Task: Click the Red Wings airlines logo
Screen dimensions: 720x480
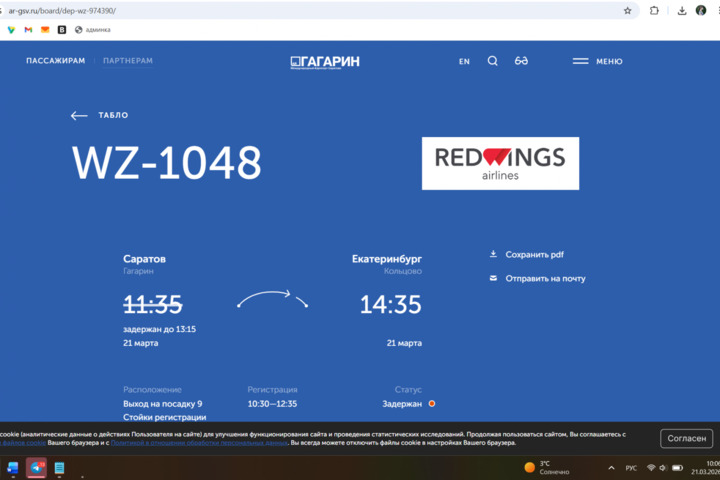Action: point(499,163)
